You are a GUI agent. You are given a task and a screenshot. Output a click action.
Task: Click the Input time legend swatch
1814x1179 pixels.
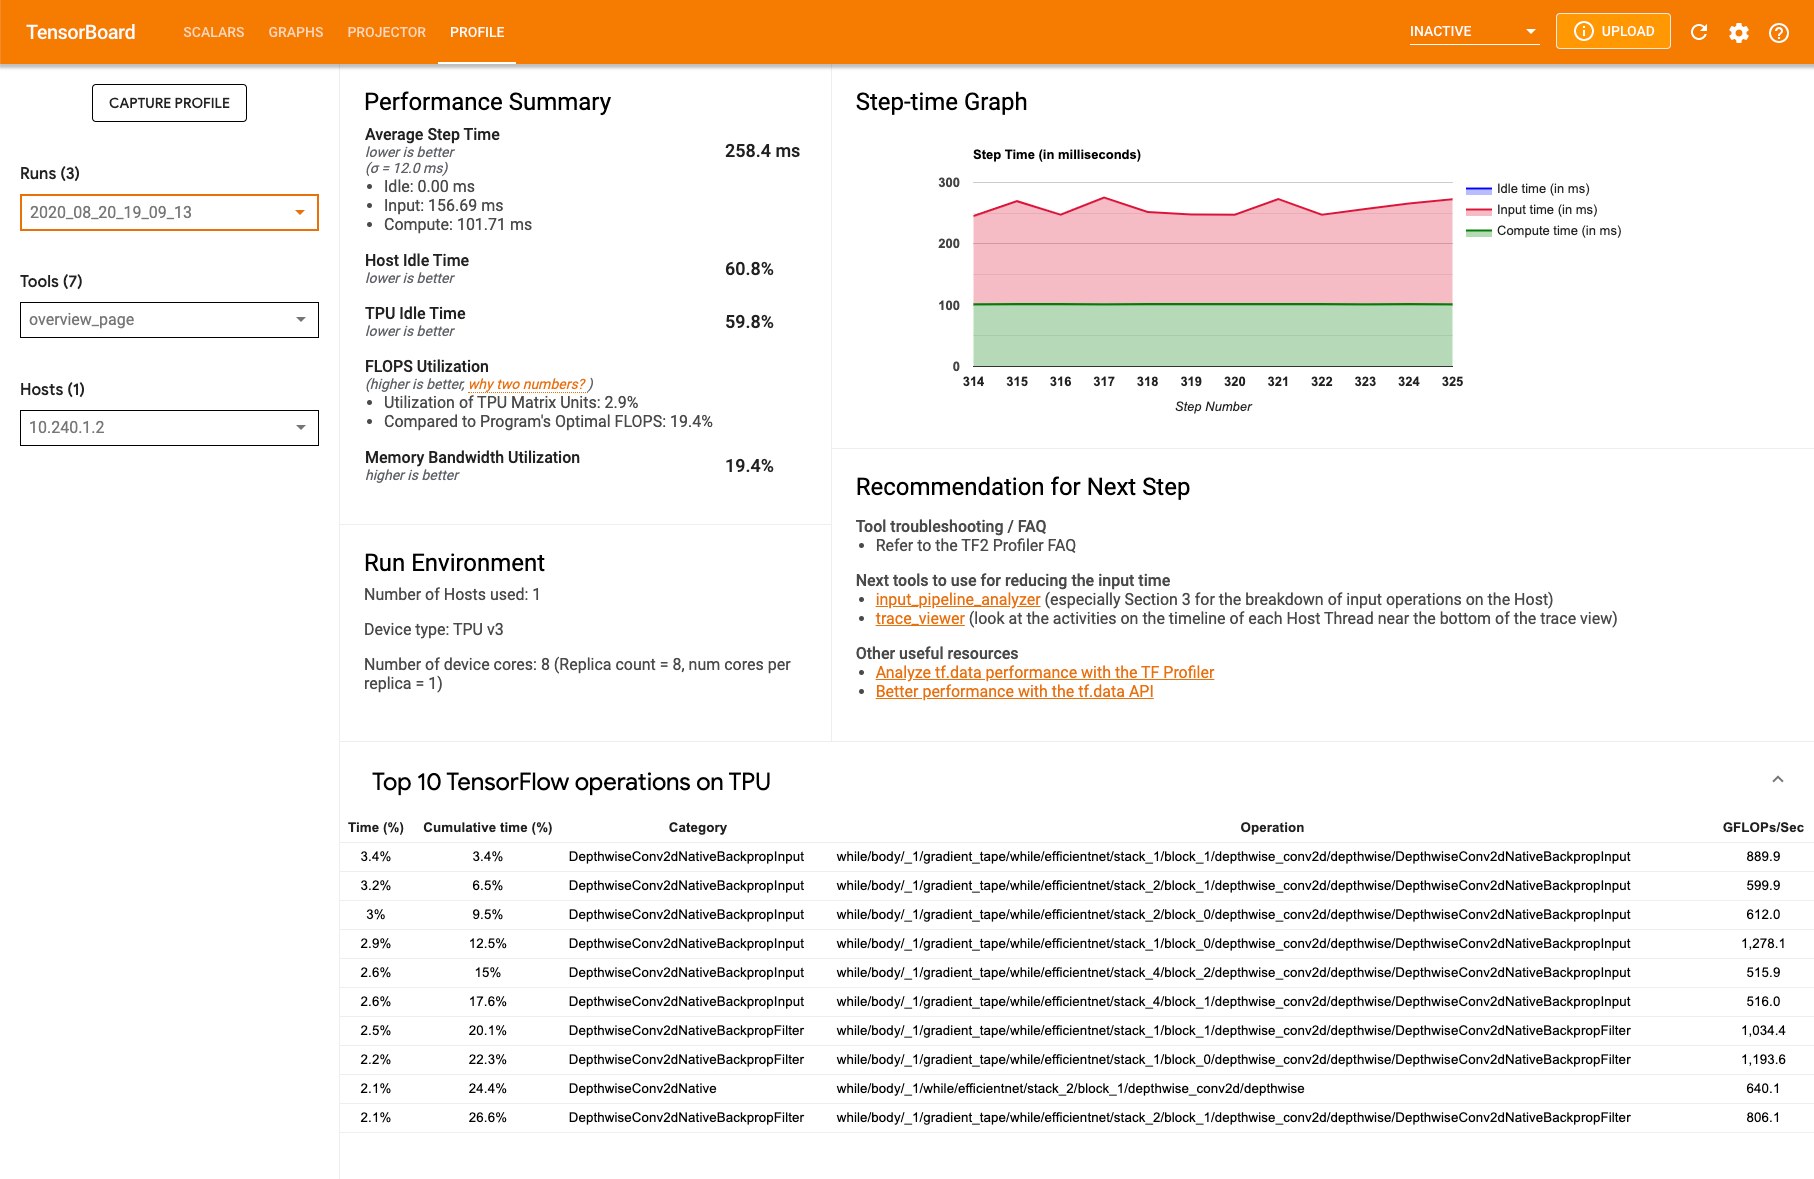[1479, 210]
